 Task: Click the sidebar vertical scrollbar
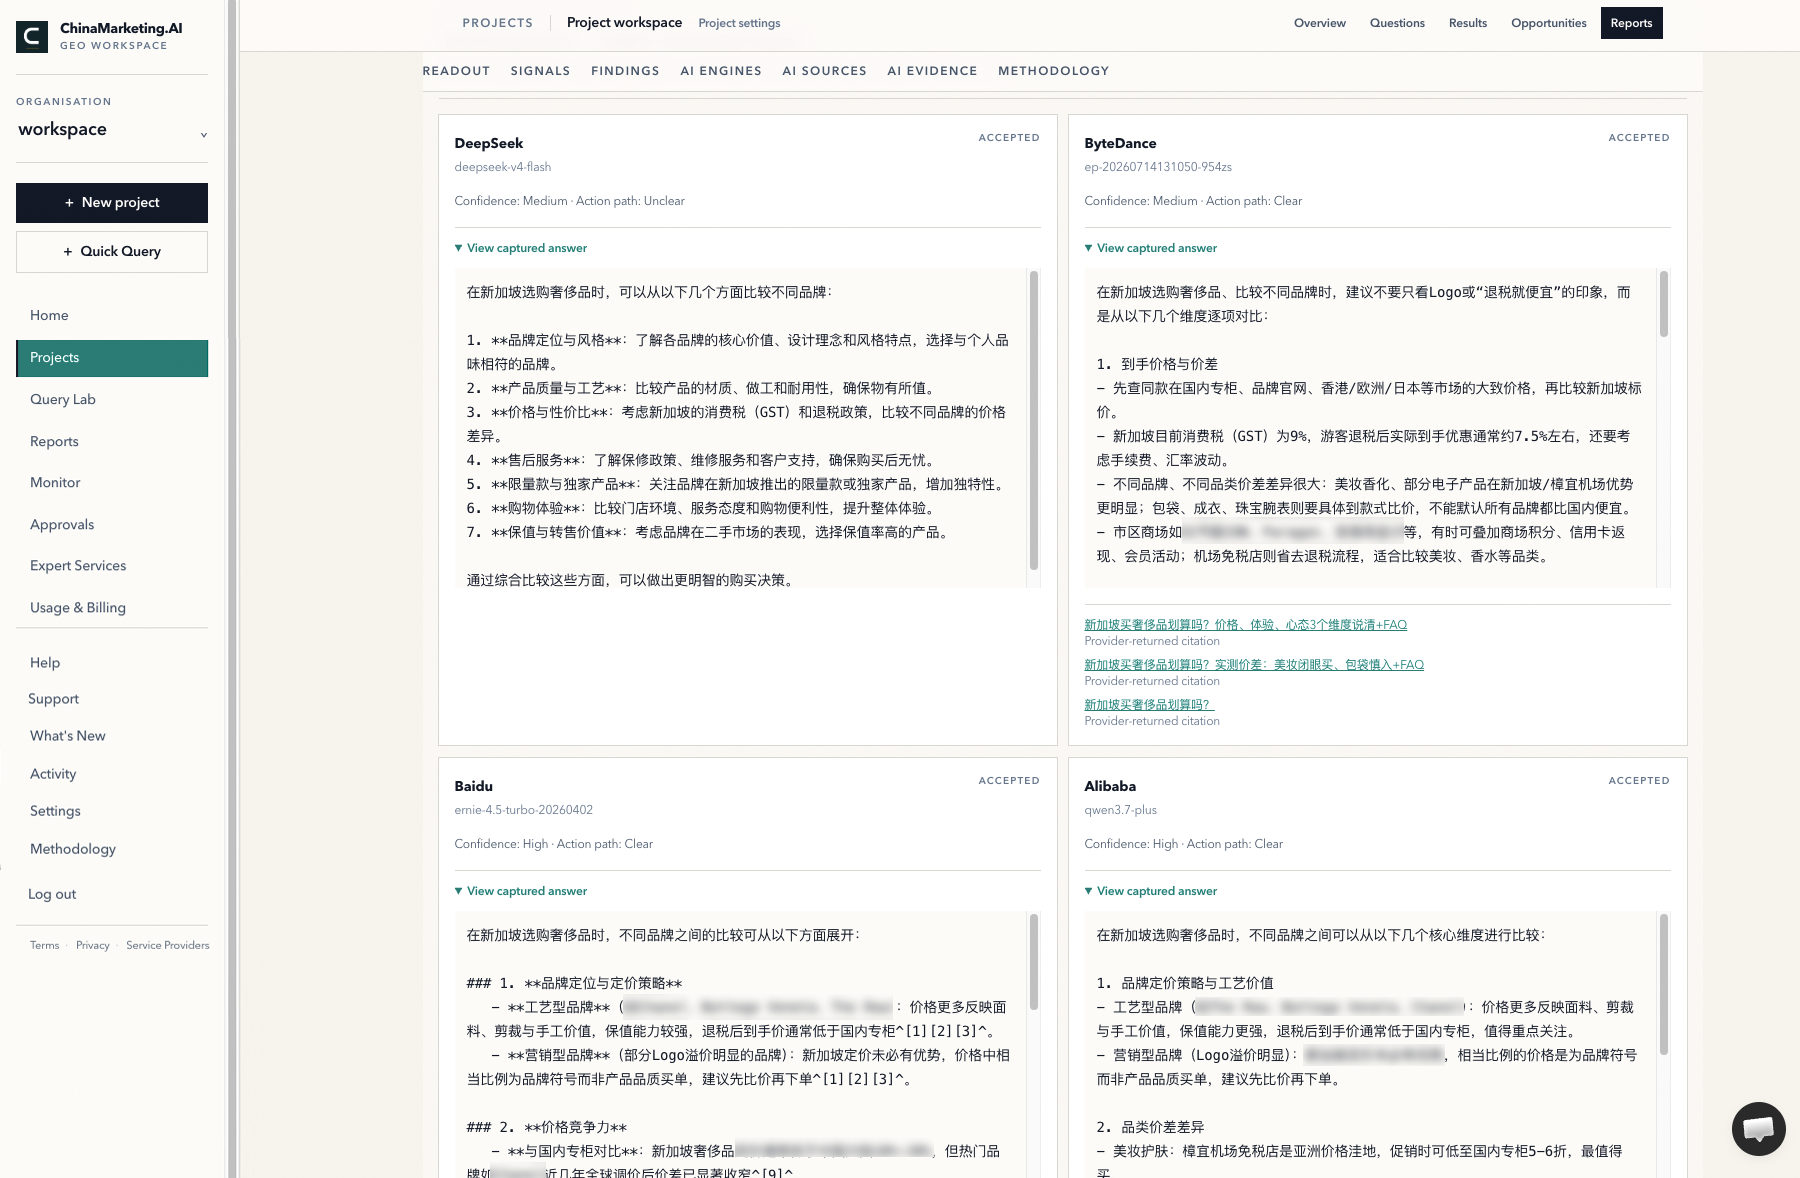click(x=232, y=589)
